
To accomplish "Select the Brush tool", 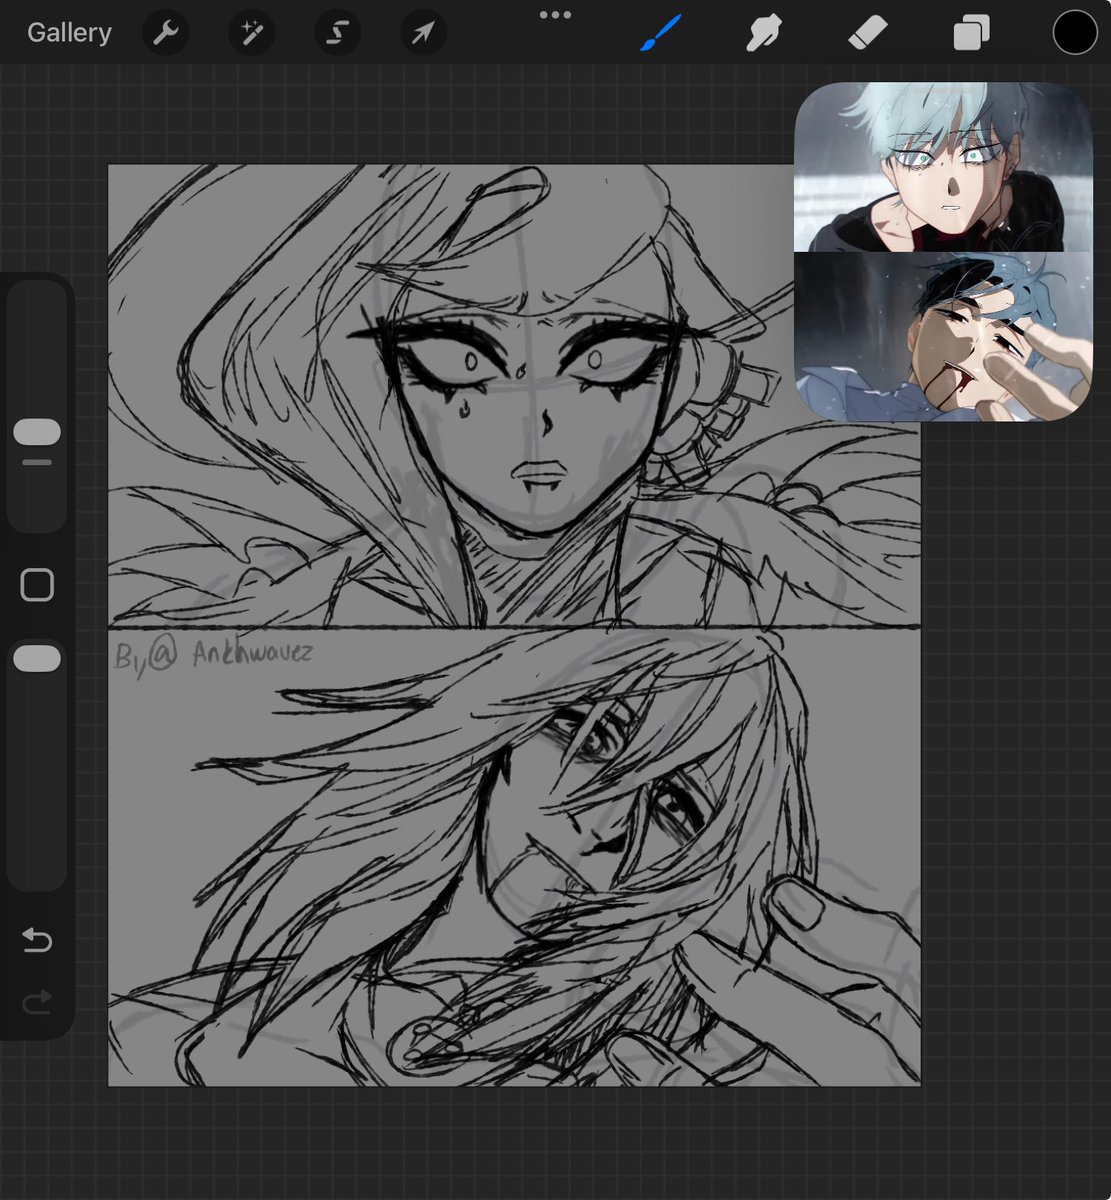I will pyautogui.click(x=661, y=33).
